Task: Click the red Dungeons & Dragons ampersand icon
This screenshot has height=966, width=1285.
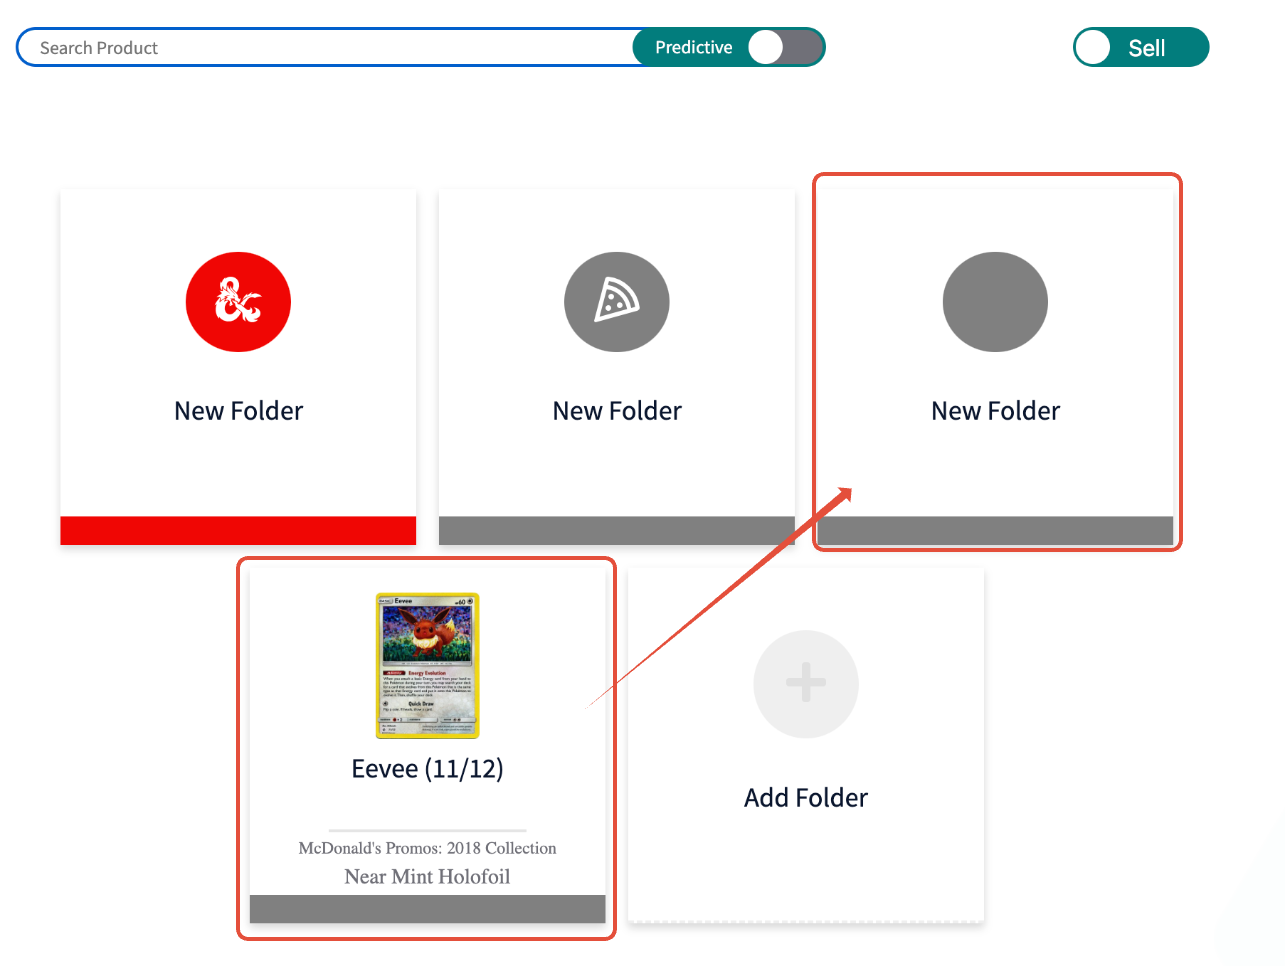Action: coord(238,302)
